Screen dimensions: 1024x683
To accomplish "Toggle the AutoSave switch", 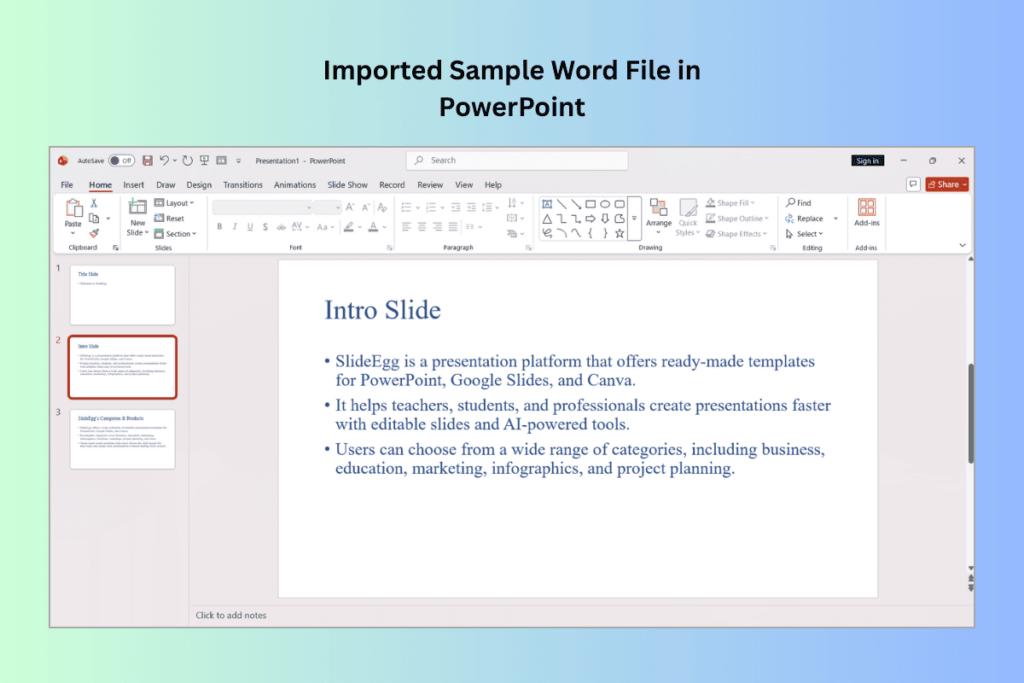I will coord(121,161).
